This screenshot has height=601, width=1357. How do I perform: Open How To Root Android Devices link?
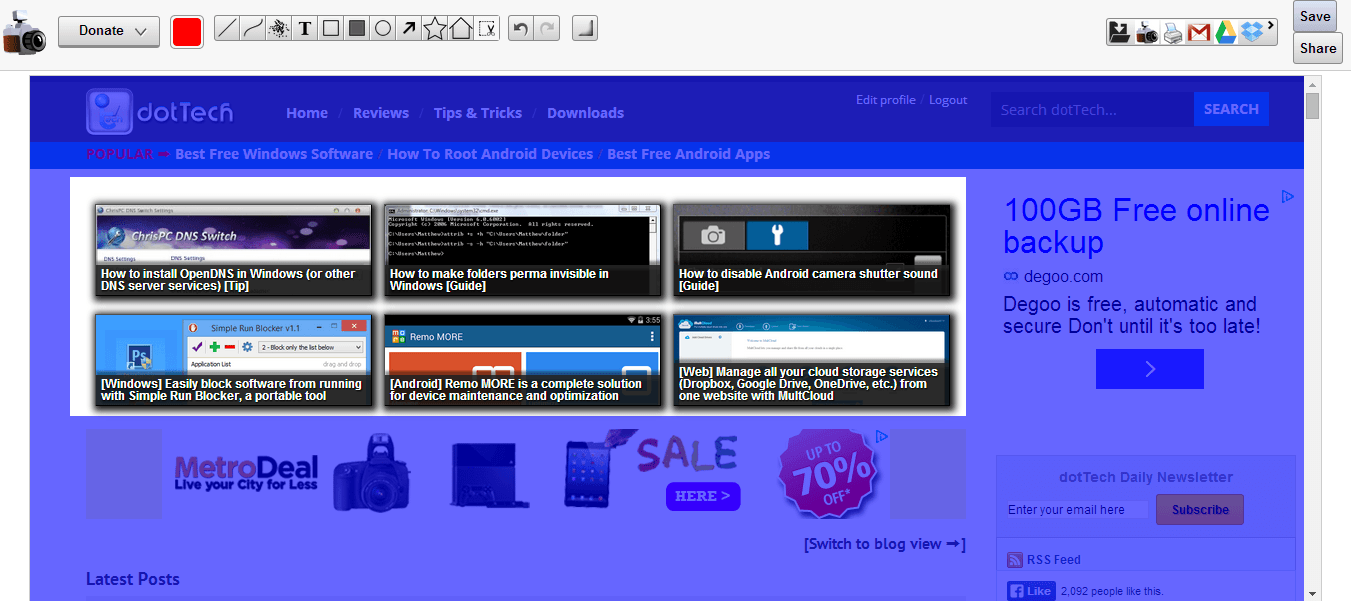tap(490, 154)
